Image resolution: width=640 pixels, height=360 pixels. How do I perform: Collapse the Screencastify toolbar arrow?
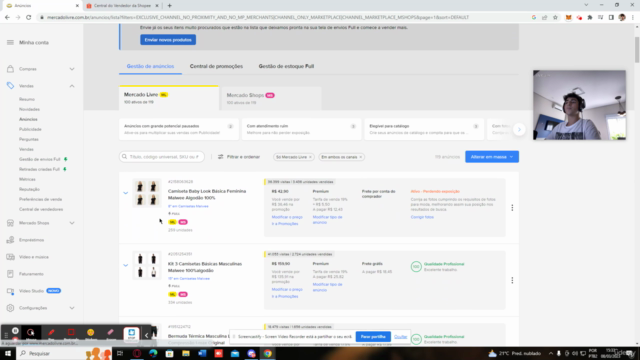coord(146,335)
